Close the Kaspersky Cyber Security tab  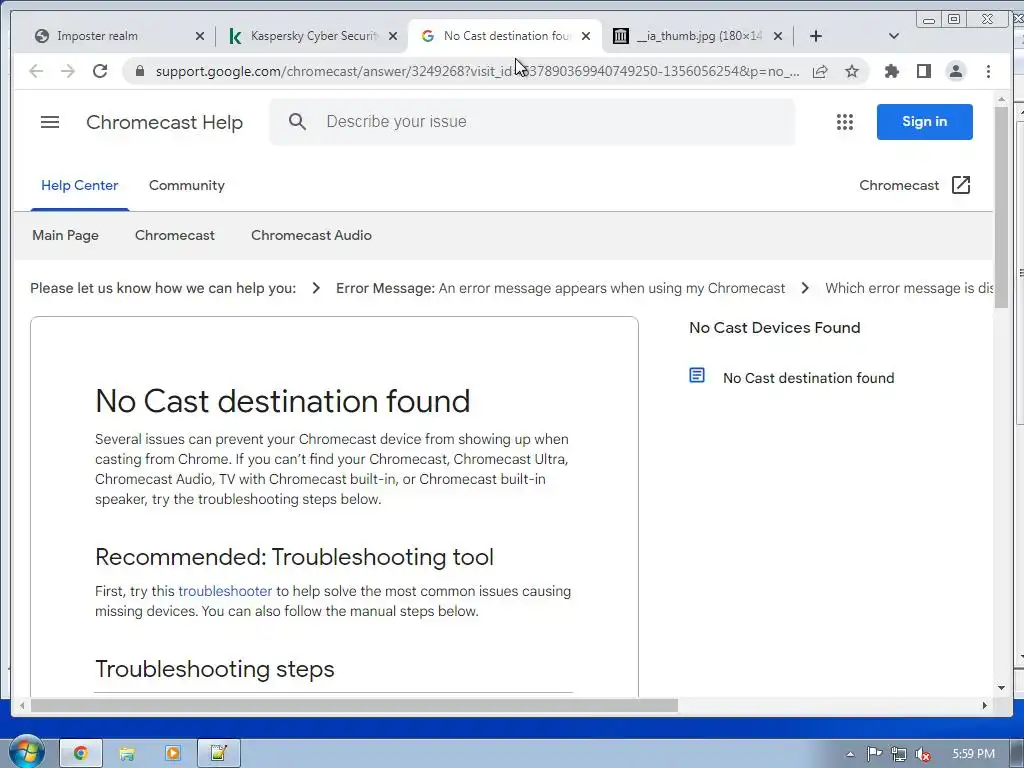[393, 36]
